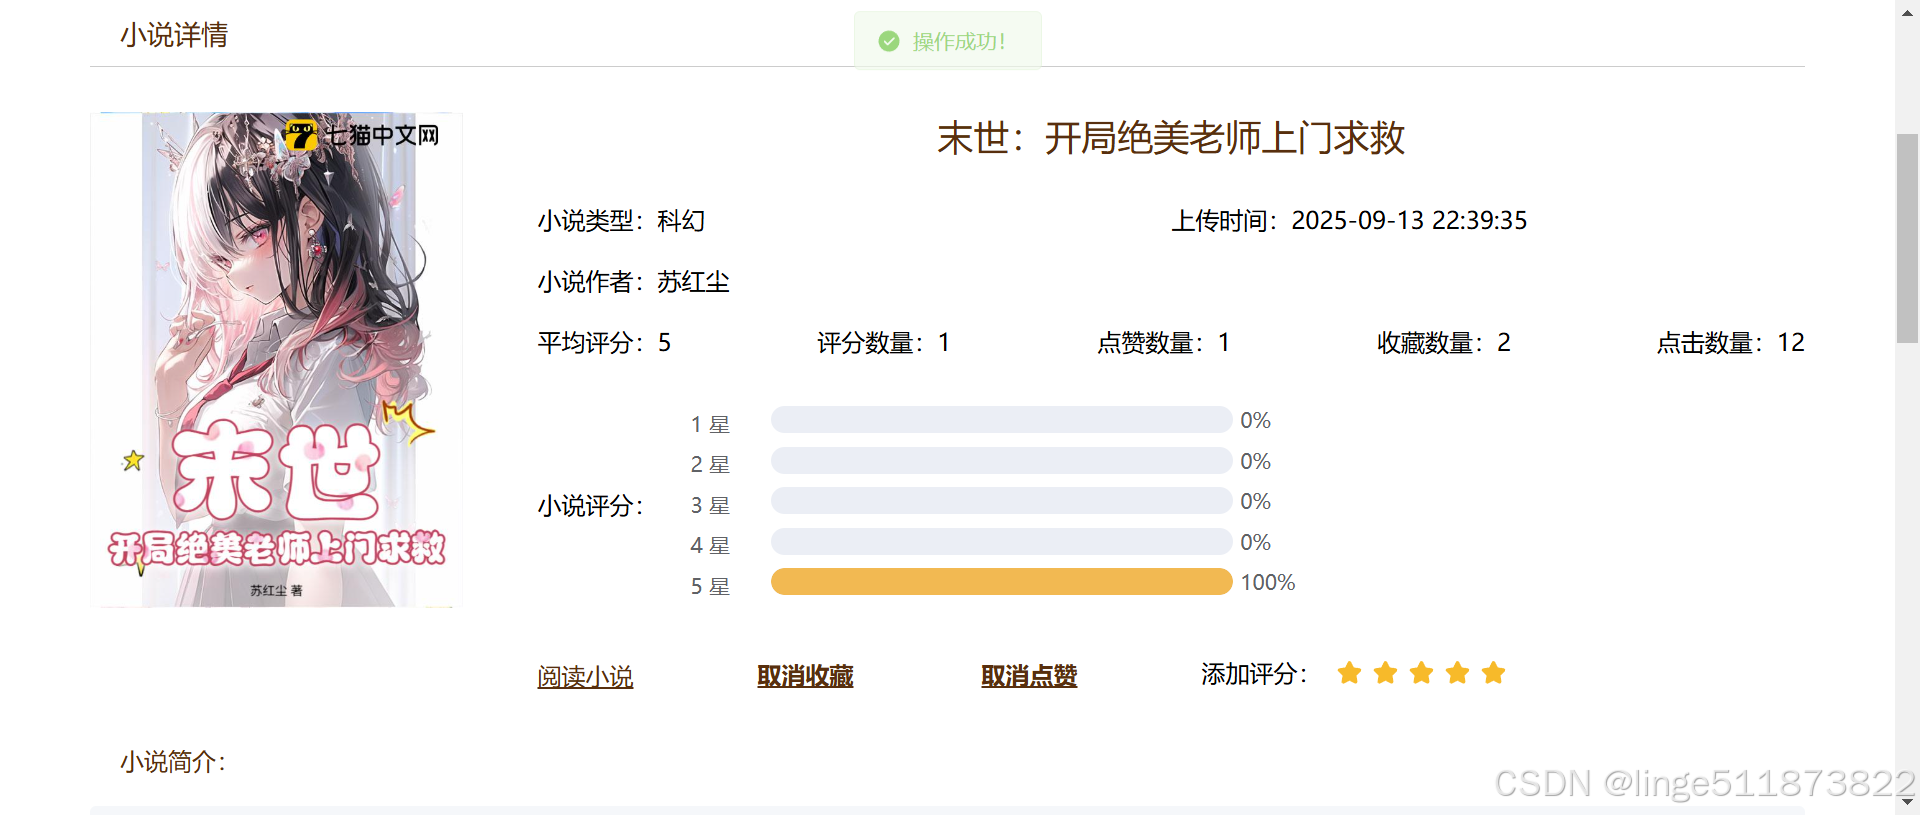Click the orange 5 星 progress bar
Viewport: 1920px width, 815px height.
coord(1001,582)
